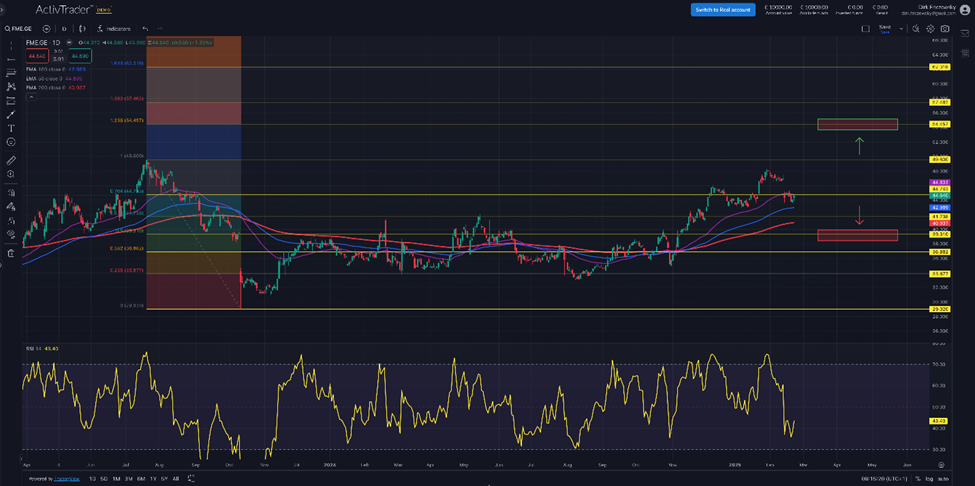This screenshot has height=486, width=975.
Task: Toggle the auto scale option
Action: 943,479
